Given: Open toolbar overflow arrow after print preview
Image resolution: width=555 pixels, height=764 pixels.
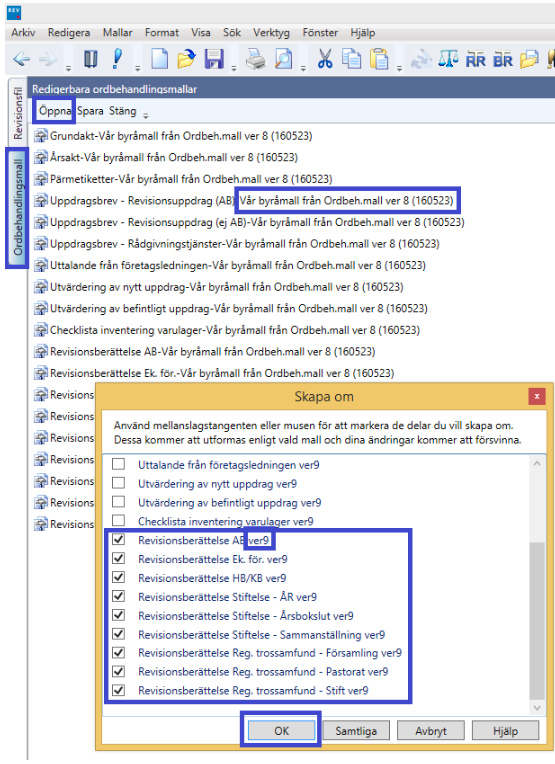Looking at the screenshot, I should click(x=303, y=68).
